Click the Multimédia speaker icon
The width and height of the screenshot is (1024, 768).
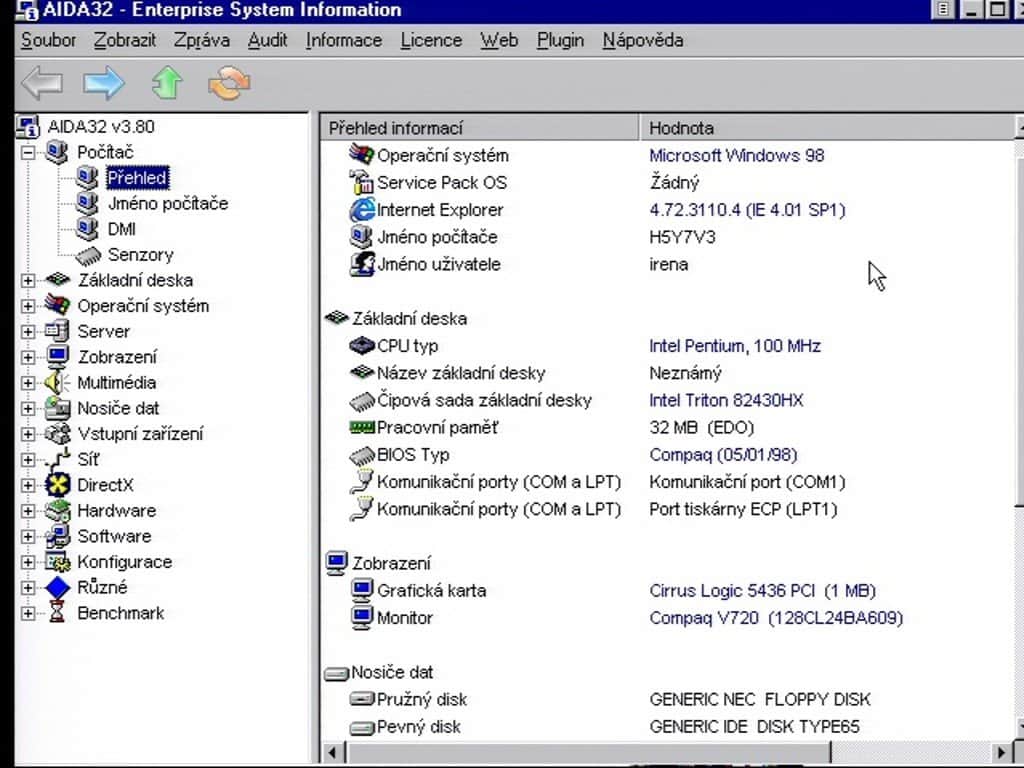(x=57, y=383)
